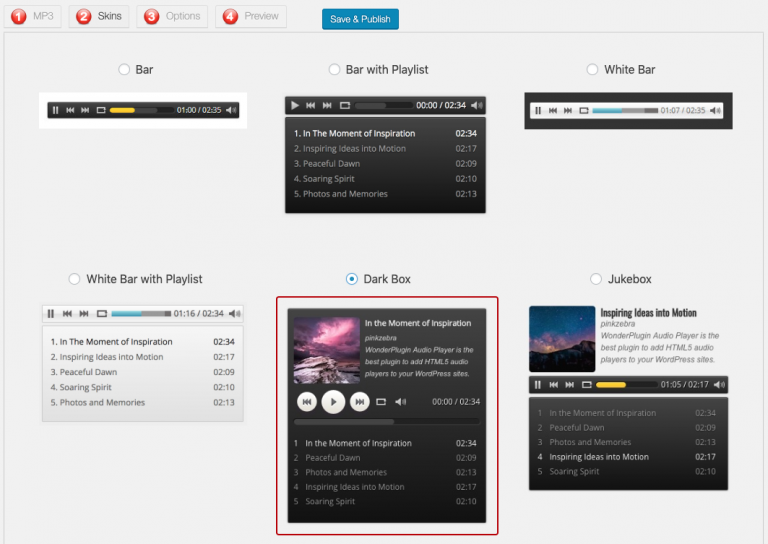Select the Bar skin radio button

[124, 70]
